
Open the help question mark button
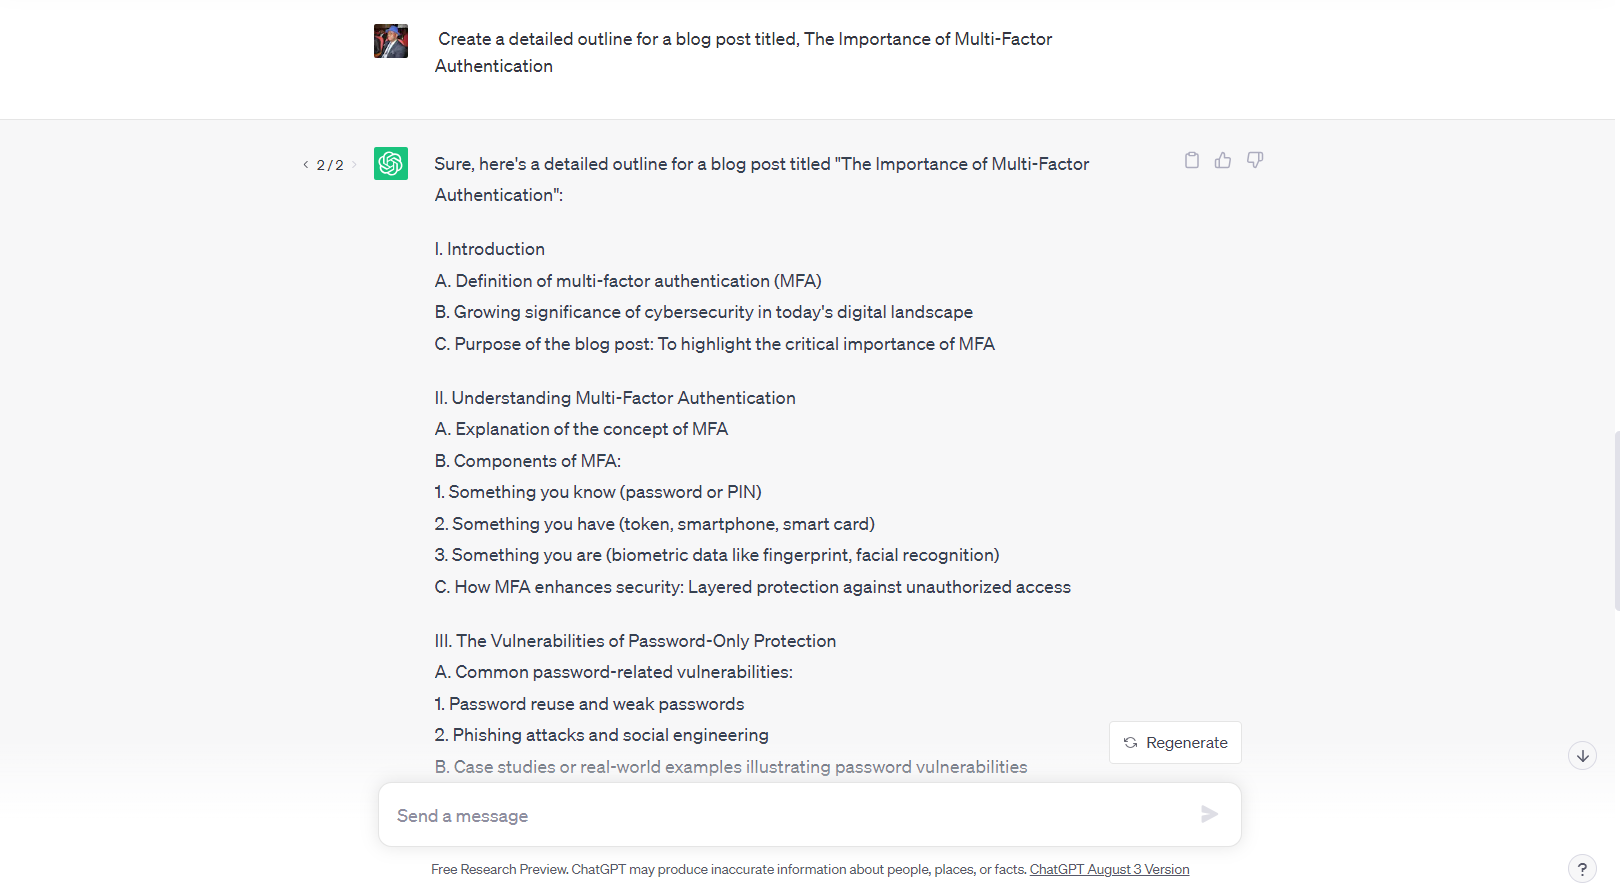tap(1582, 869)
